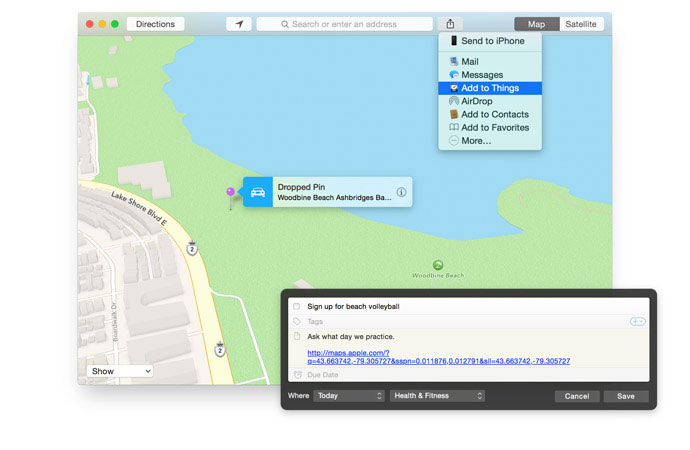Click the note text 'Ask what day we practice.'

point(351,337)
